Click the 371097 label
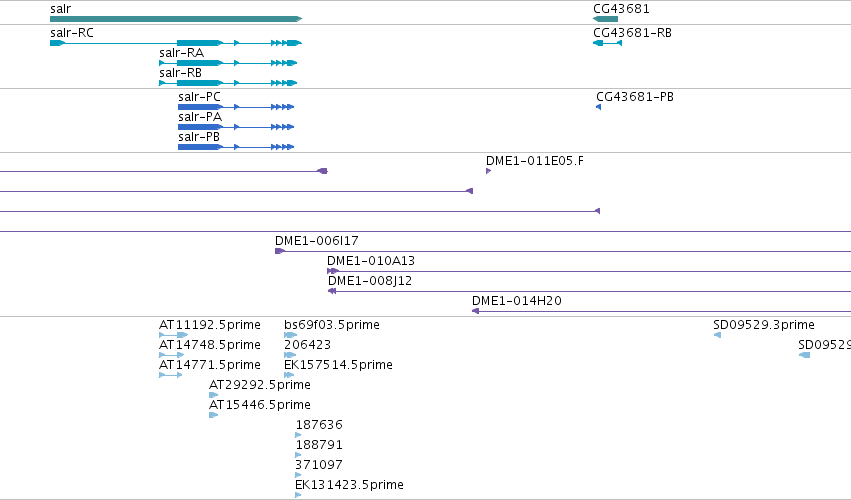The height and width of the screenshot is (500, 851). coord(319,465)
